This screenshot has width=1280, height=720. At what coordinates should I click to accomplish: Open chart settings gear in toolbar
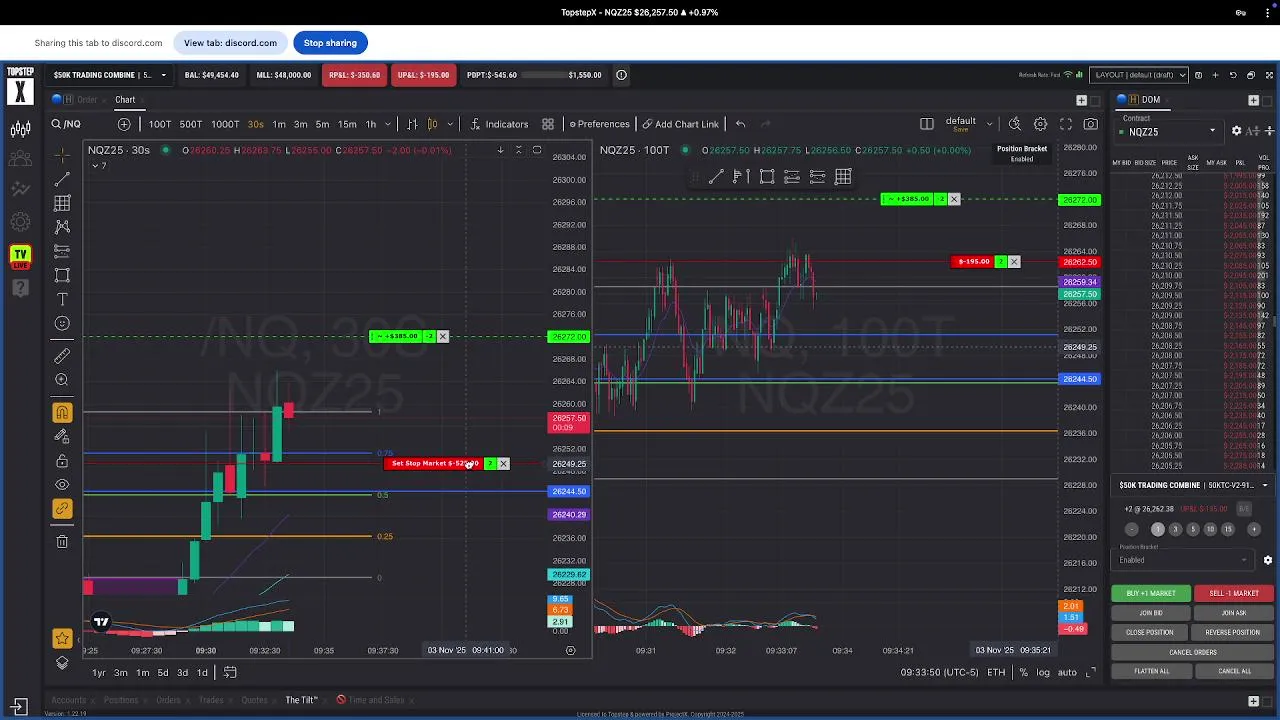(x=1040, y=124)
